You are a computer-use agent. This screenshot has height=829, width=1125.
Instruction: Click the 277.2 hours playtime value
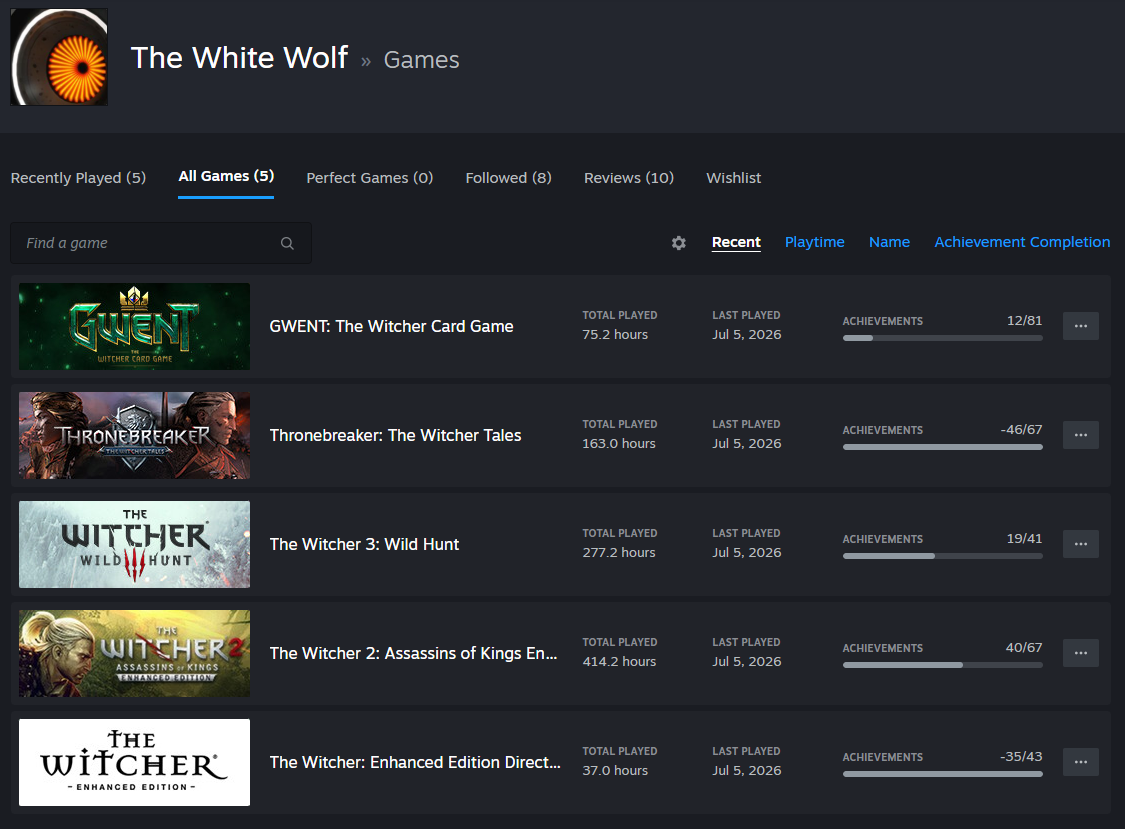pos(618,553)
